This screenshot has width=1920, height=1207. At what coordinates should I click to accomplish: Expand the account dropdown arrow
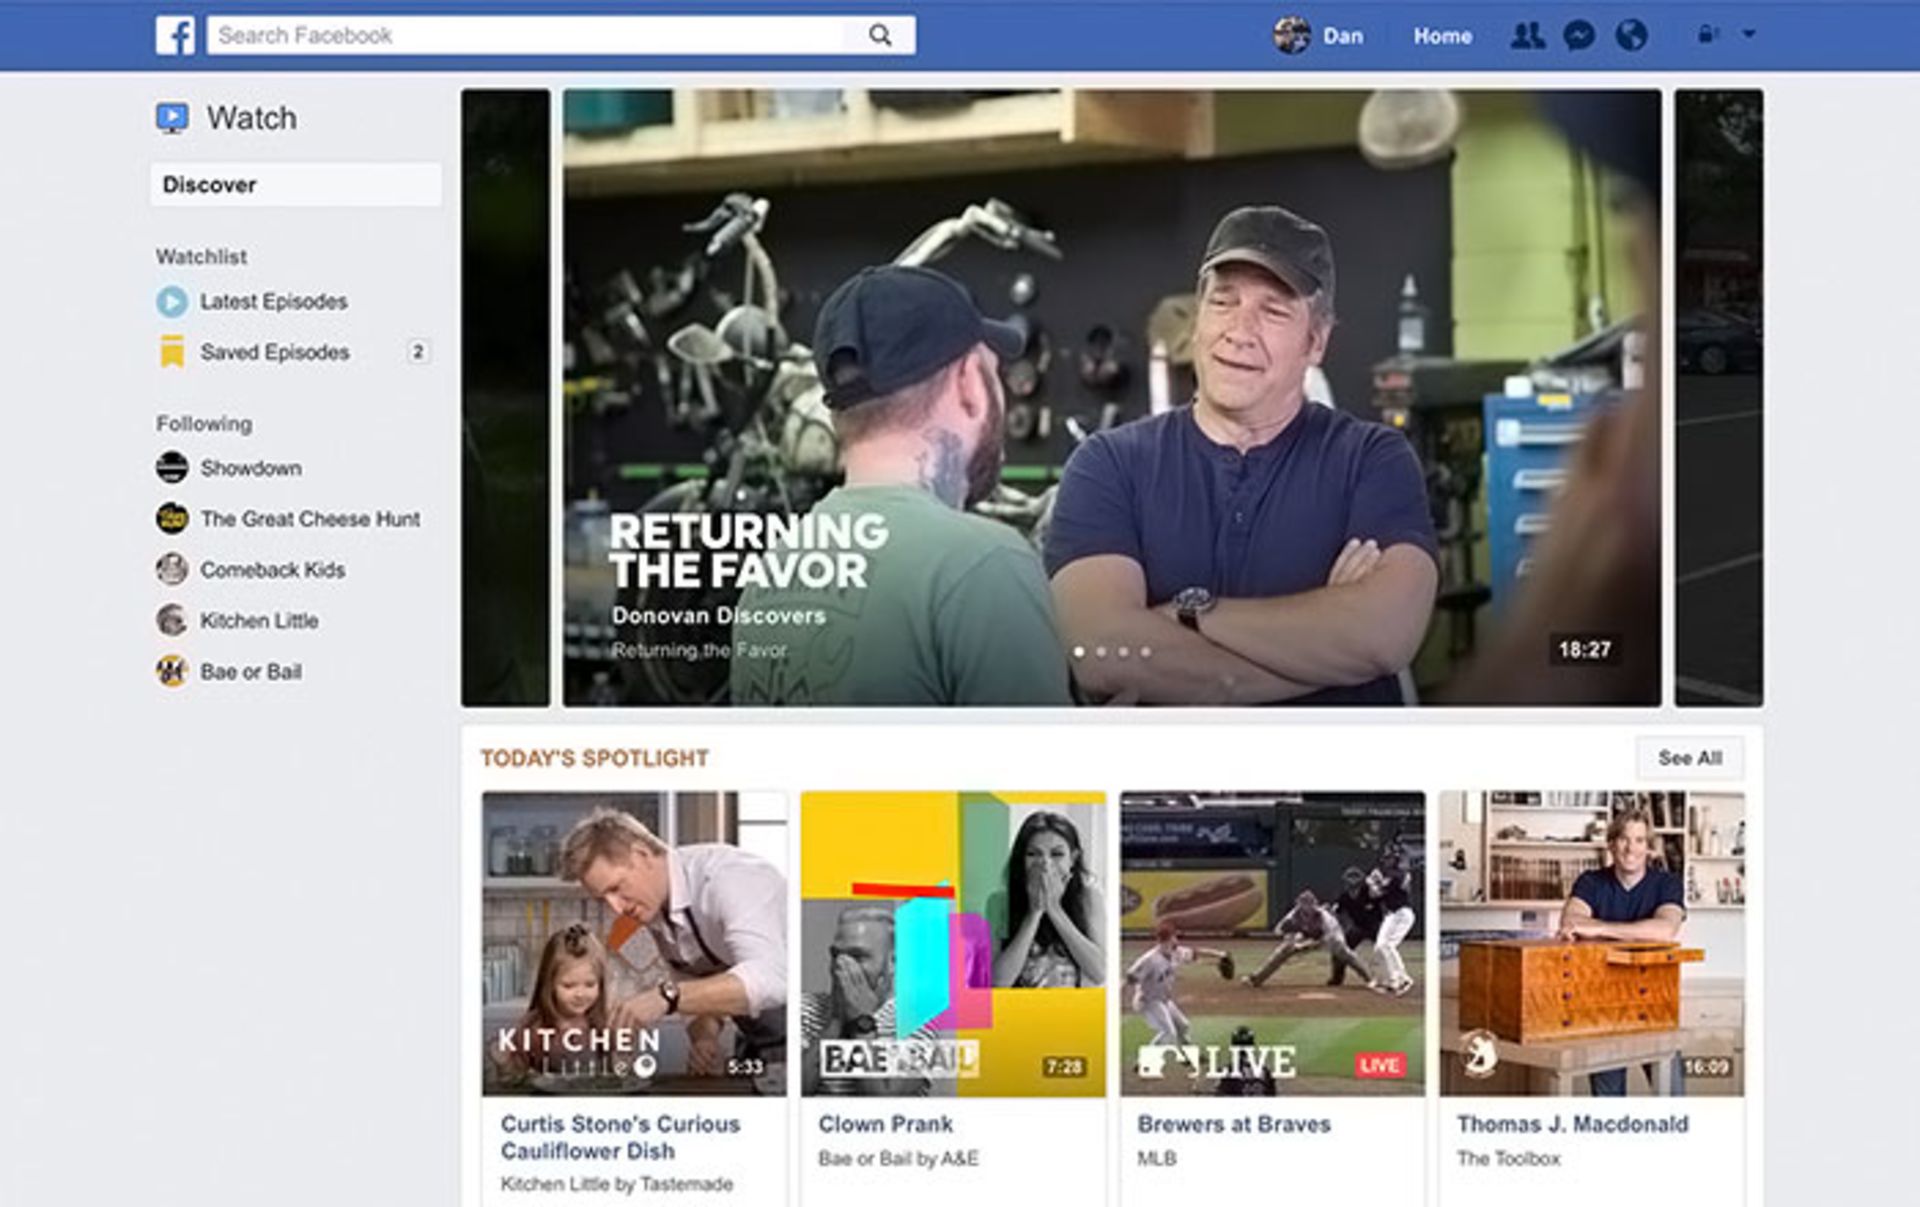[1749, 34]
